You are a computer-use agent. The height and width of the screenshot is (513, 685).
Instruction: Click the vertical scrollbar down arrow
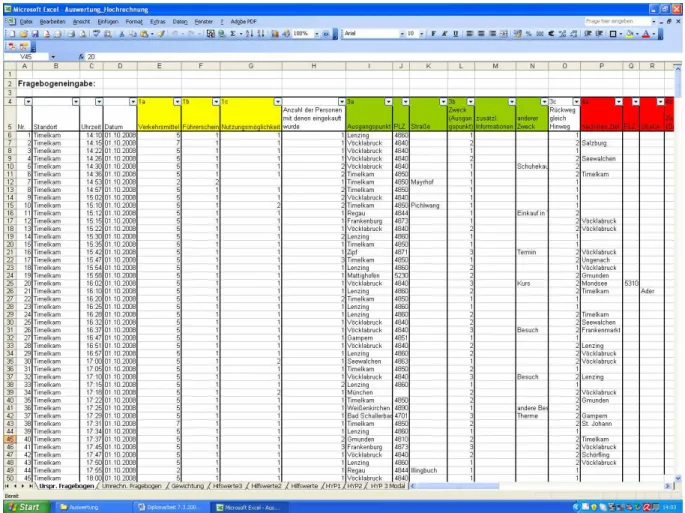tap(678, 478)
